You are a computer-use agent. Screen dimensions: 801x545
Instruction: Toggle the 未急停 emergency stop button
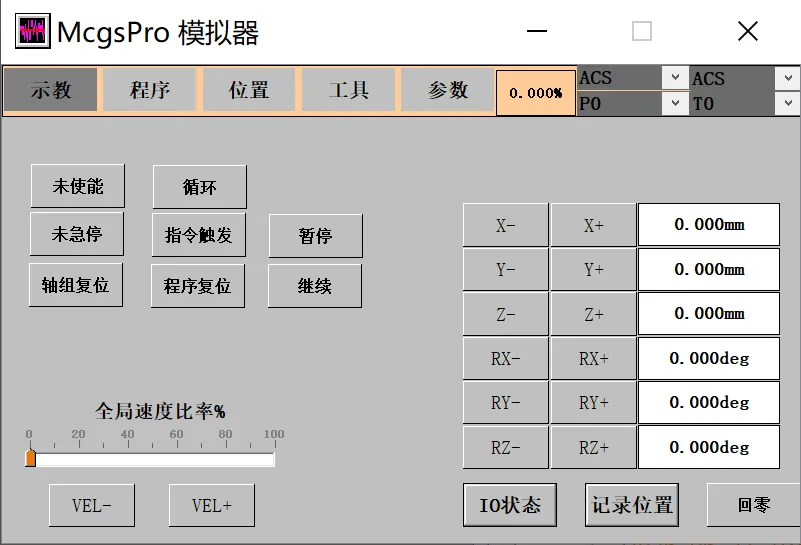77,234
